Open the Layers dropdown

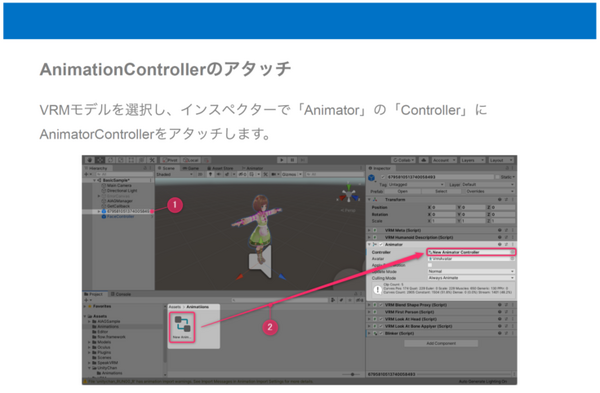pyautogui.click(x=472, y=160)
